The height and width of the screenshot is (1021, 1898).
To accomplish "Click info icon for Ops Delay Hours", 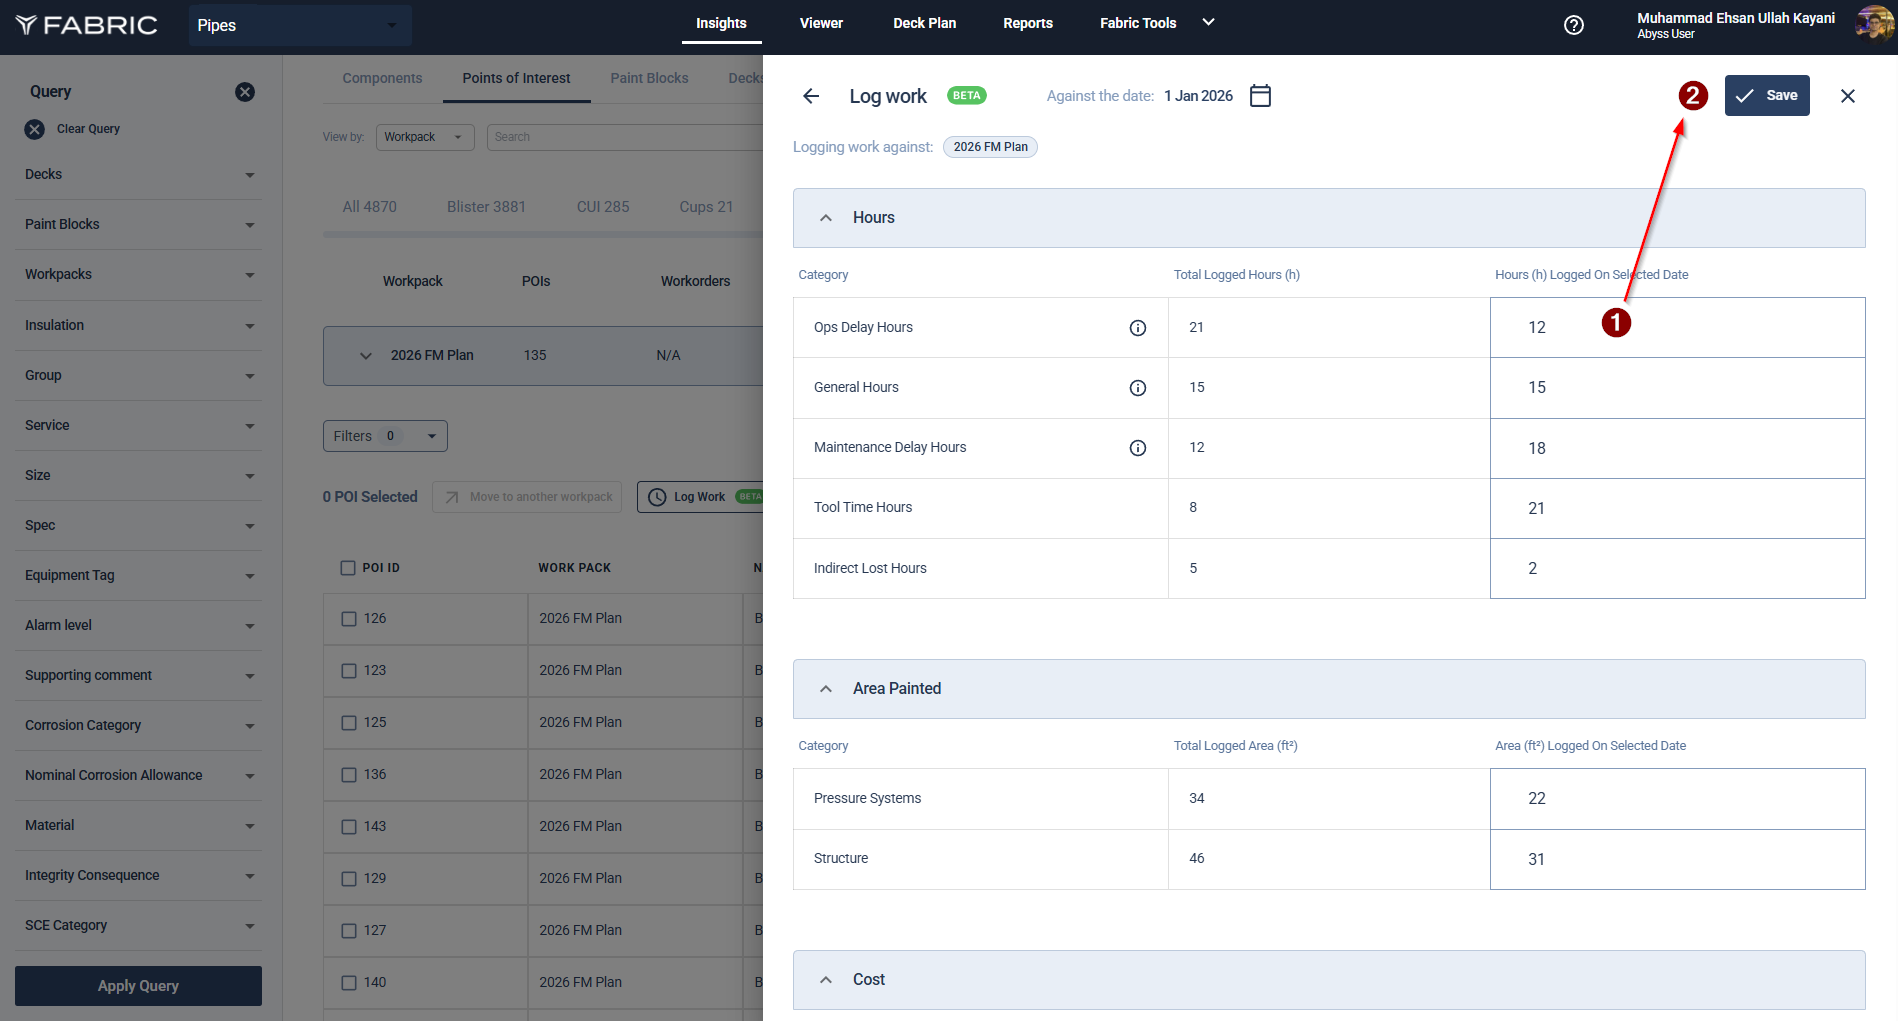I will click(x=1137, y=328).
